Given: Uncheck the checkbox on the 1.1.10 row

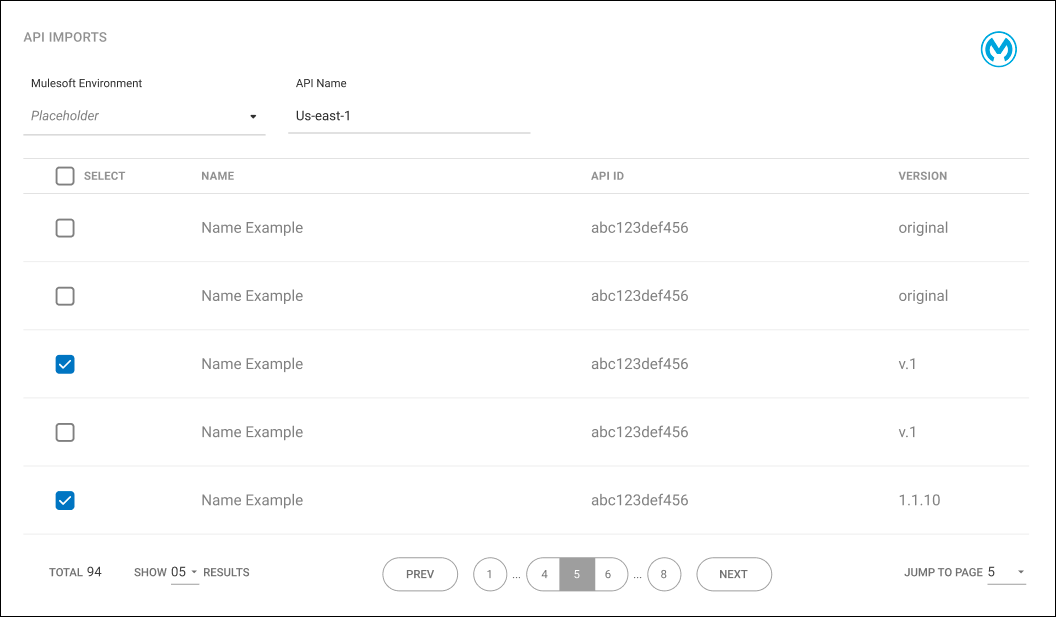Looking at the screenshot, I should point(65,500).
